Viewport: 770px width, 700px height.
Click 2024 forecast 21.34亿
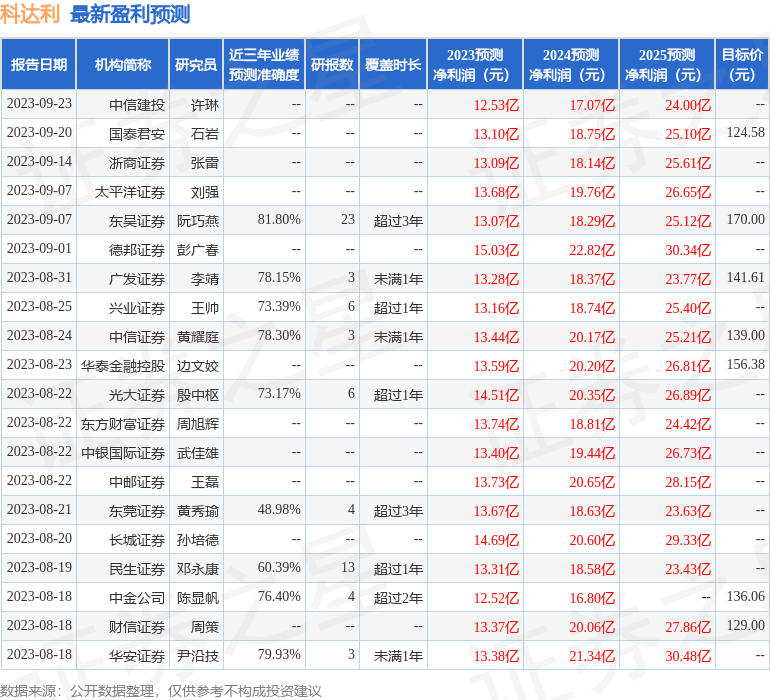coord(592,656)
